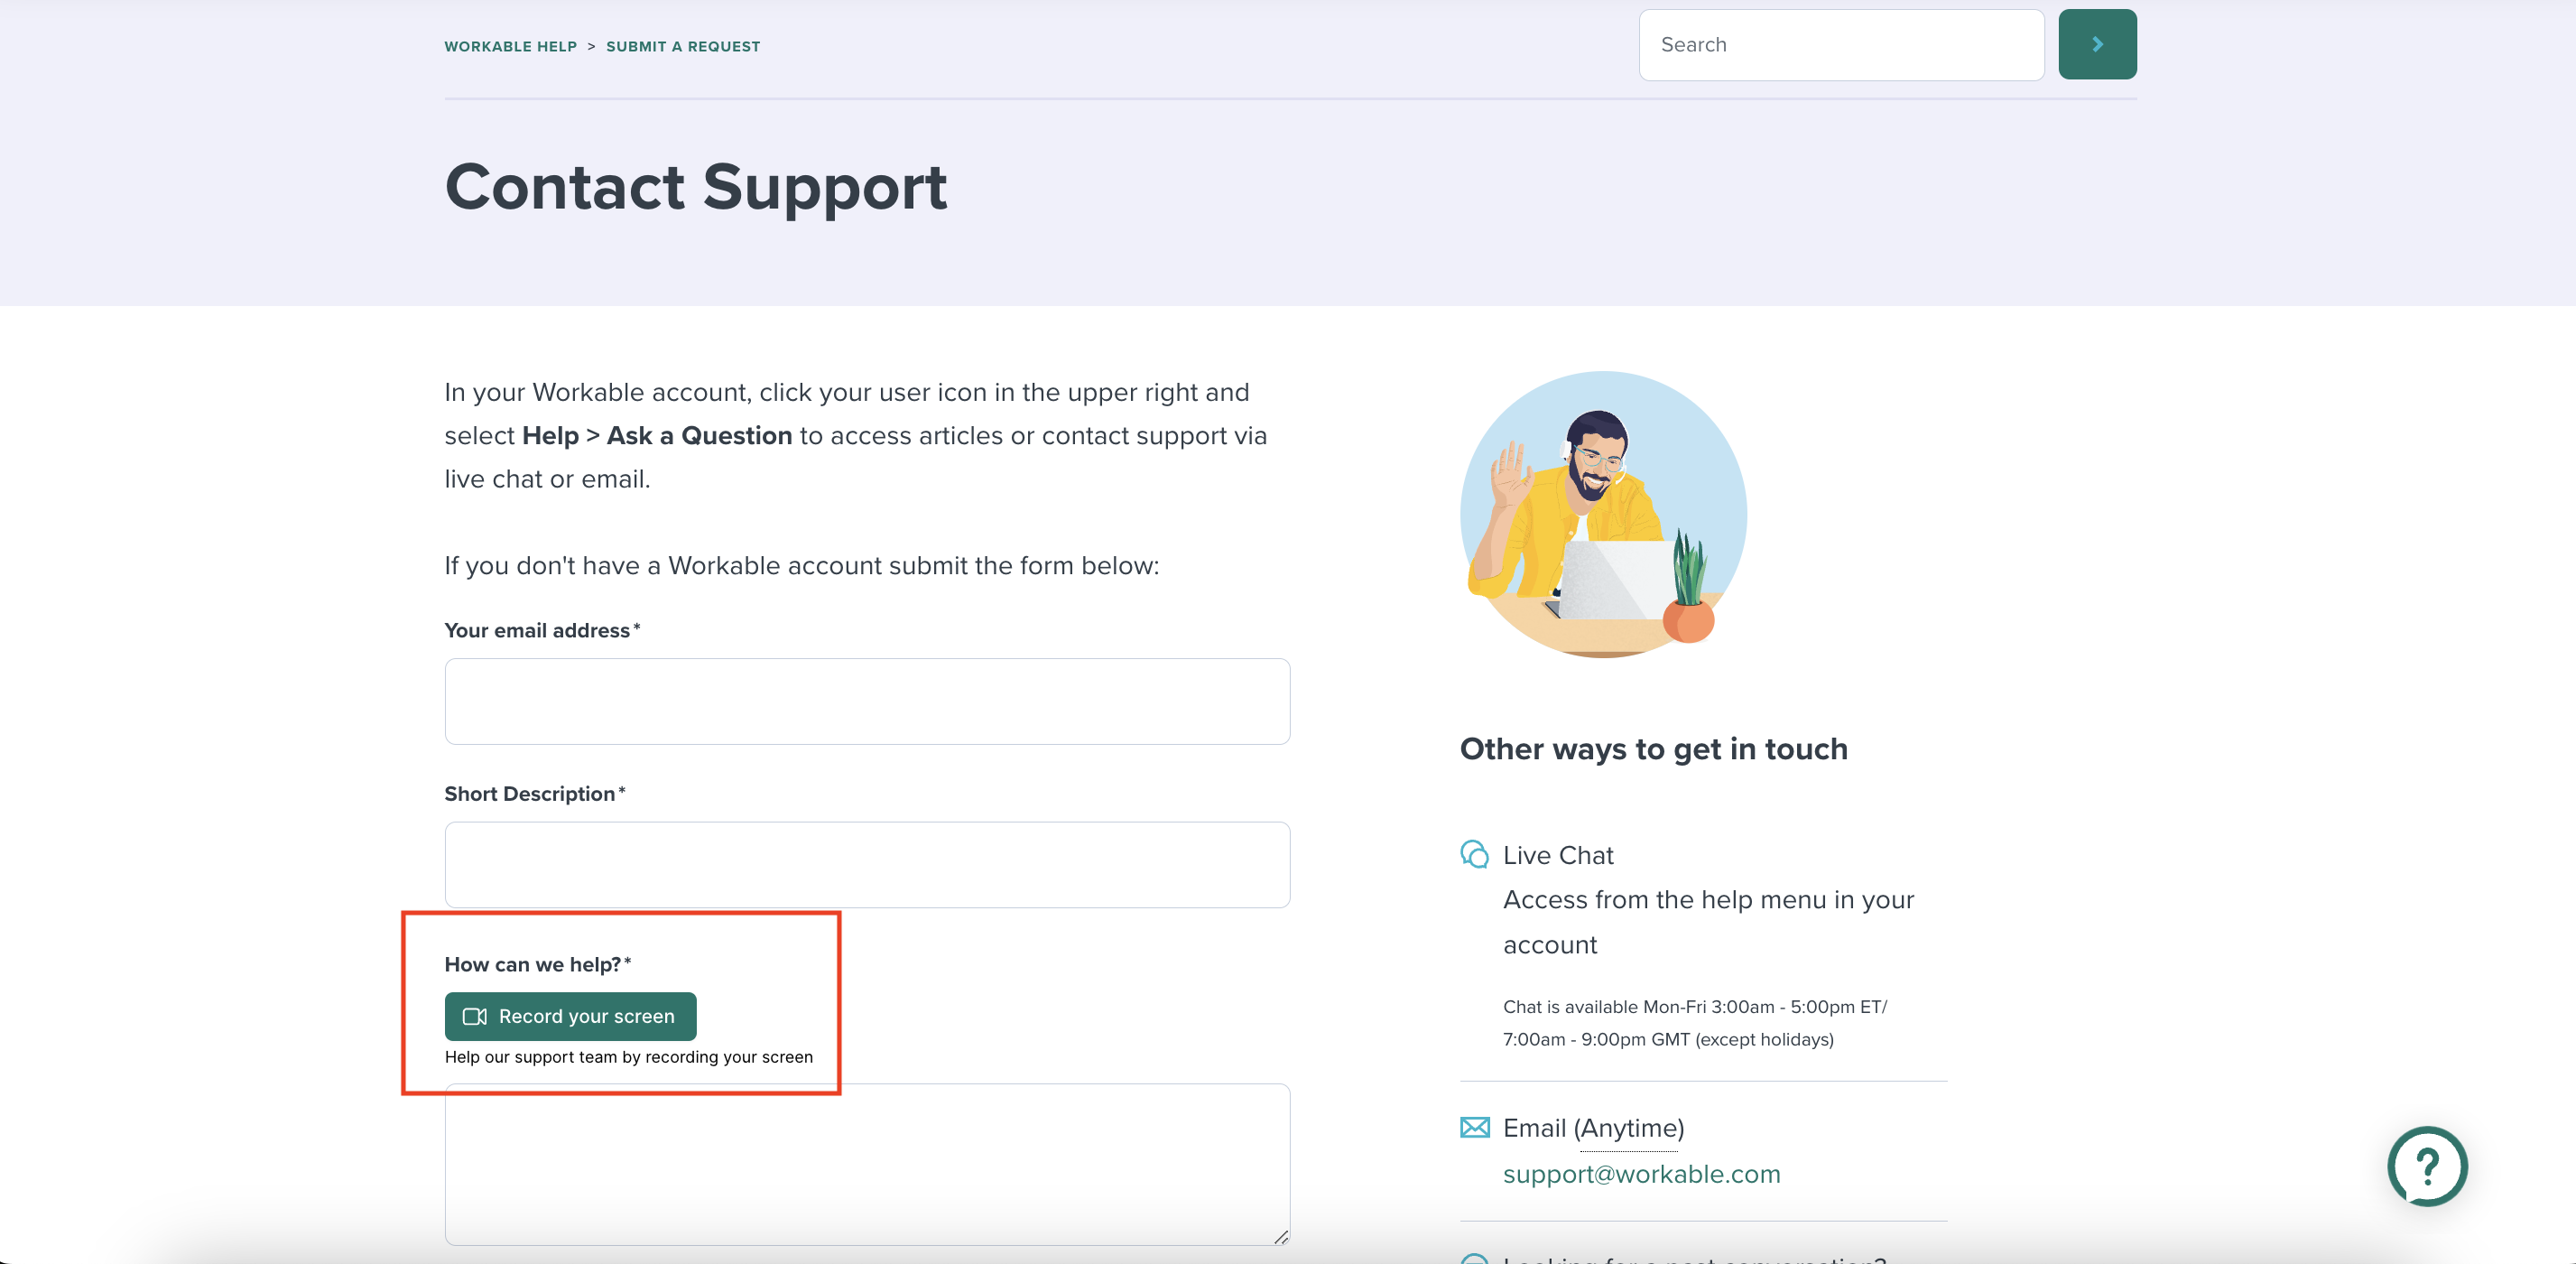Select the Submit a Request breadcrumb
2576x1264 pixels.
pos(683,47)
